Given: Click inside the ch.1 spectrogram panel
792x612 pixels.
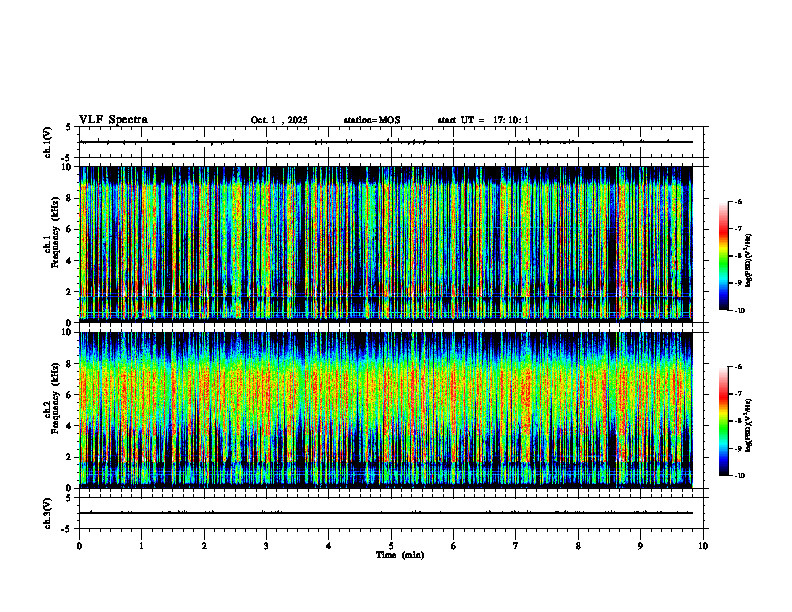Looking at the screenshot, I should (386, 244).
